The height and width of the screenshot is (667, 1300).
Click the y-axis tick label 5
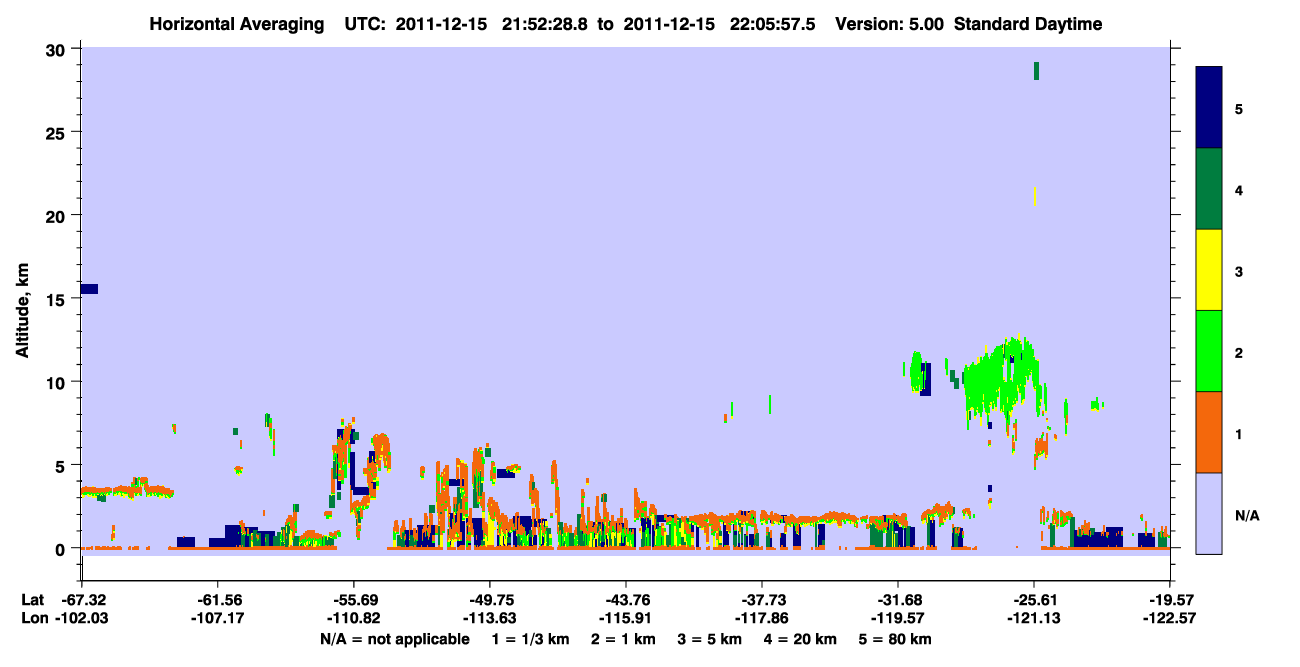[62, 465]
